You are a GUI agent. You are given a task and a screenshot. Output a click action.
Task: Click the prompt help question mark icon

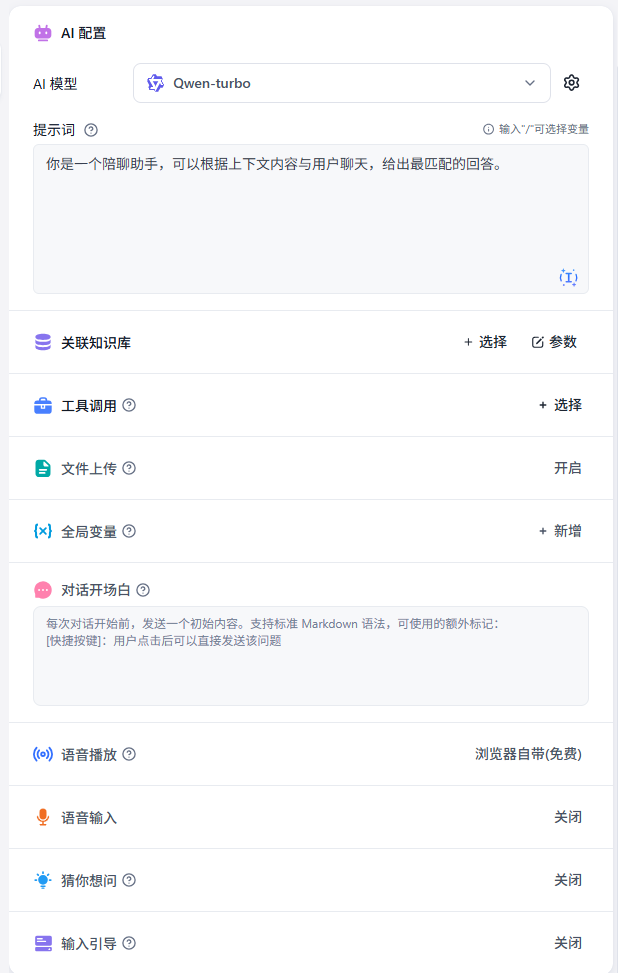click(x=91, y=130)
